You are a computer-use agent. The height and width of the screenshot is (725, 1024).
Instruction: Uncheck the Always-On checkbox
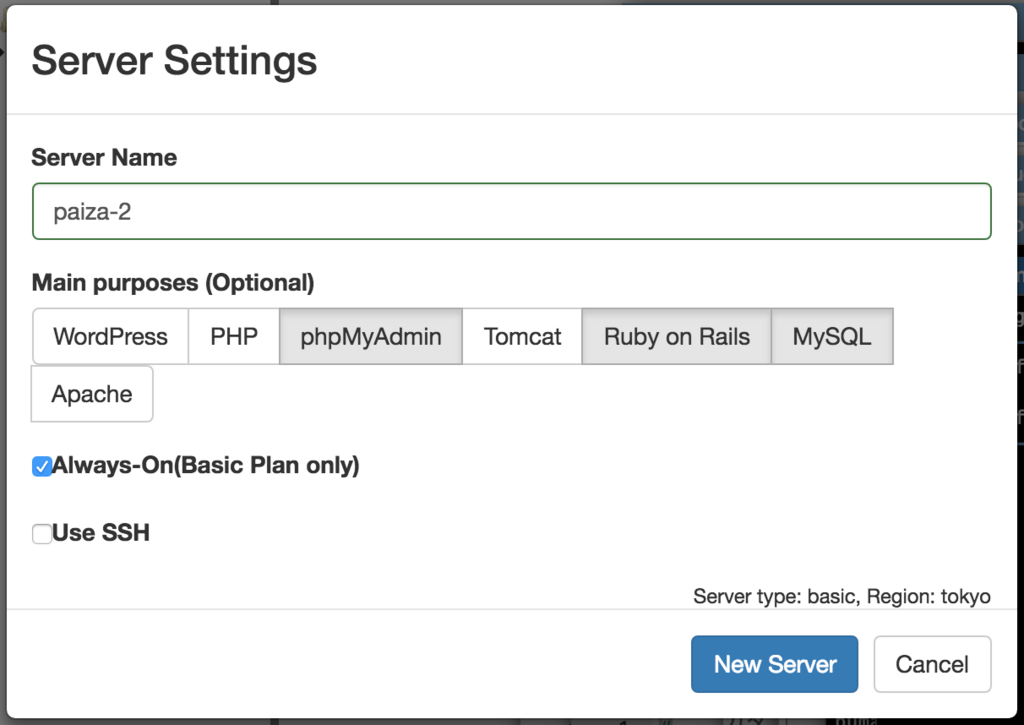42,466
